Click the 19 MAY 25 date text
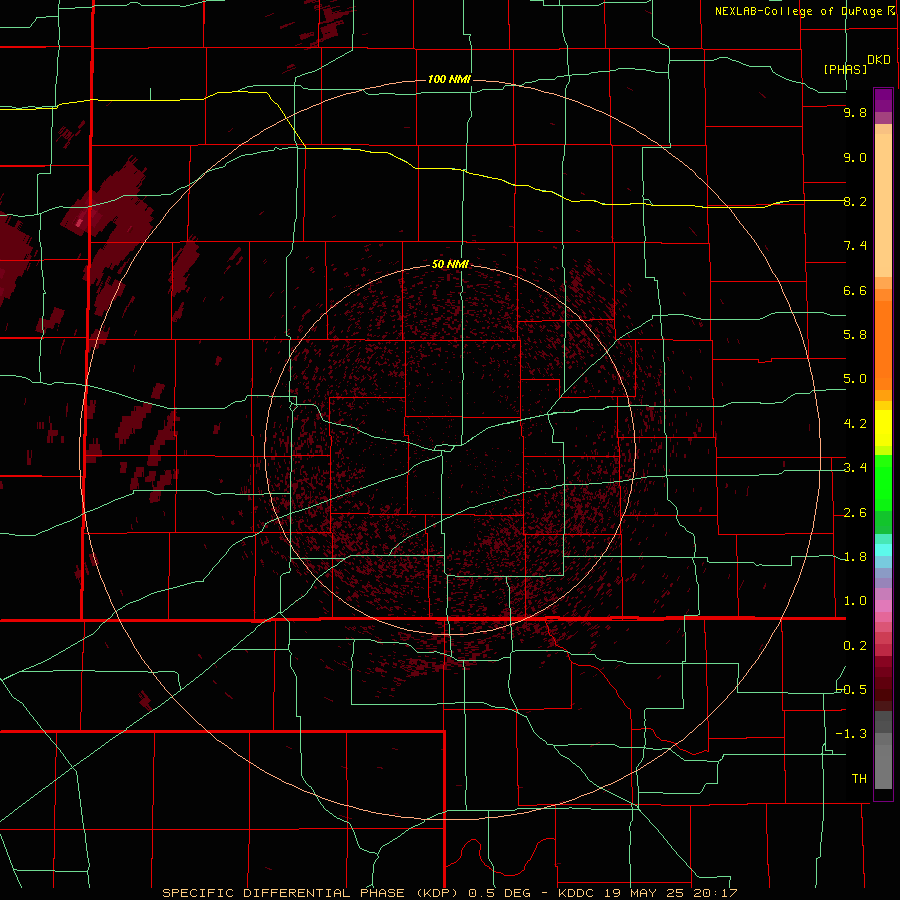900x900 pixels. click(642, 893)
